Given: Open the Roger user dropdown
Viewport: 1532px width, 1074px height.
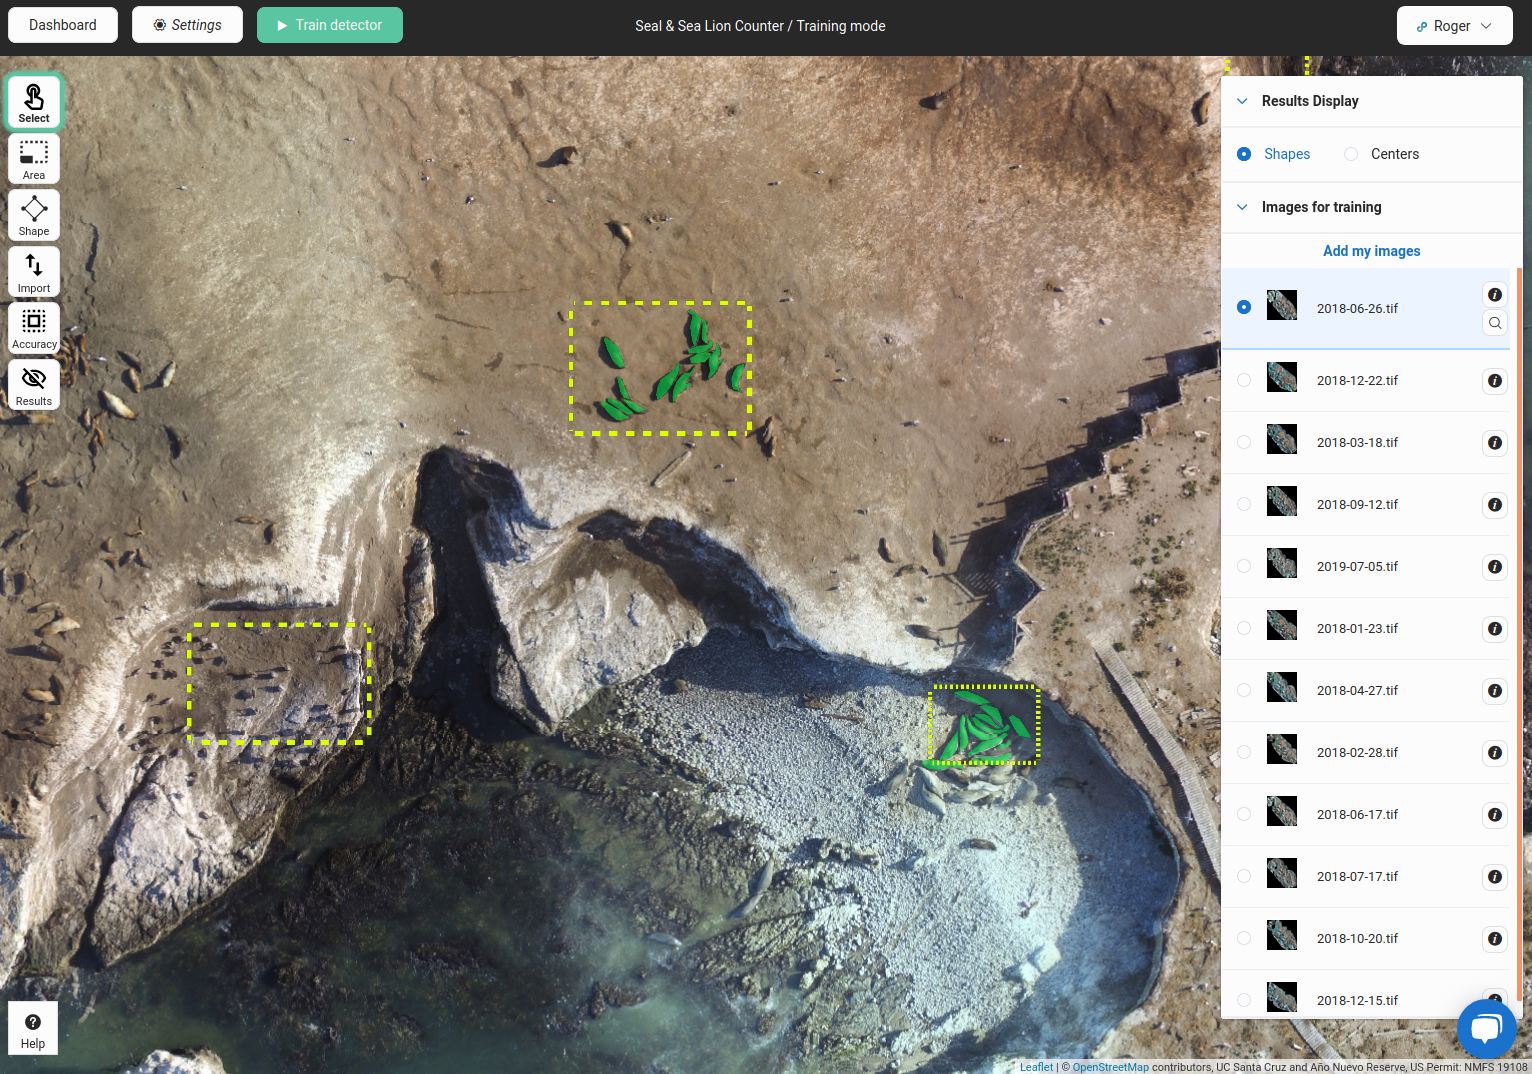Looking at the screenshot, I should pyautogui.click(x=1455, y=26).
